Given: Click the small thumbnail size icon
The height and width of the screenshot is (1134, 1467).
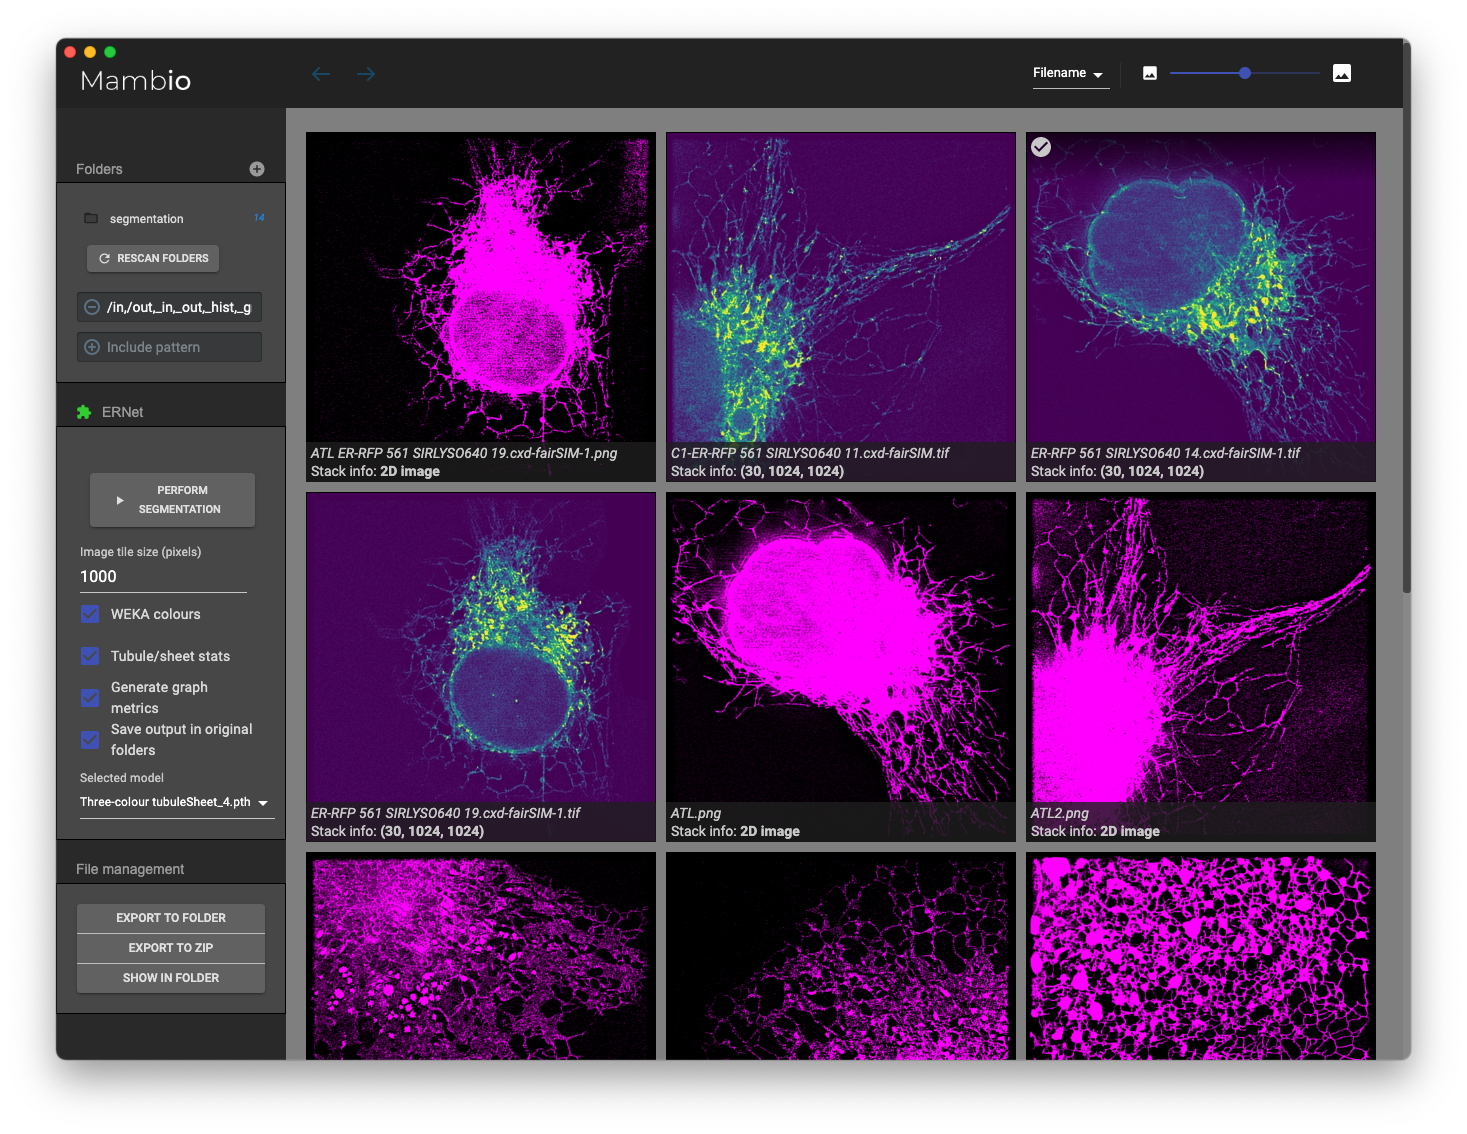Looking at the screenshot, I should [x=1150, y=73].
